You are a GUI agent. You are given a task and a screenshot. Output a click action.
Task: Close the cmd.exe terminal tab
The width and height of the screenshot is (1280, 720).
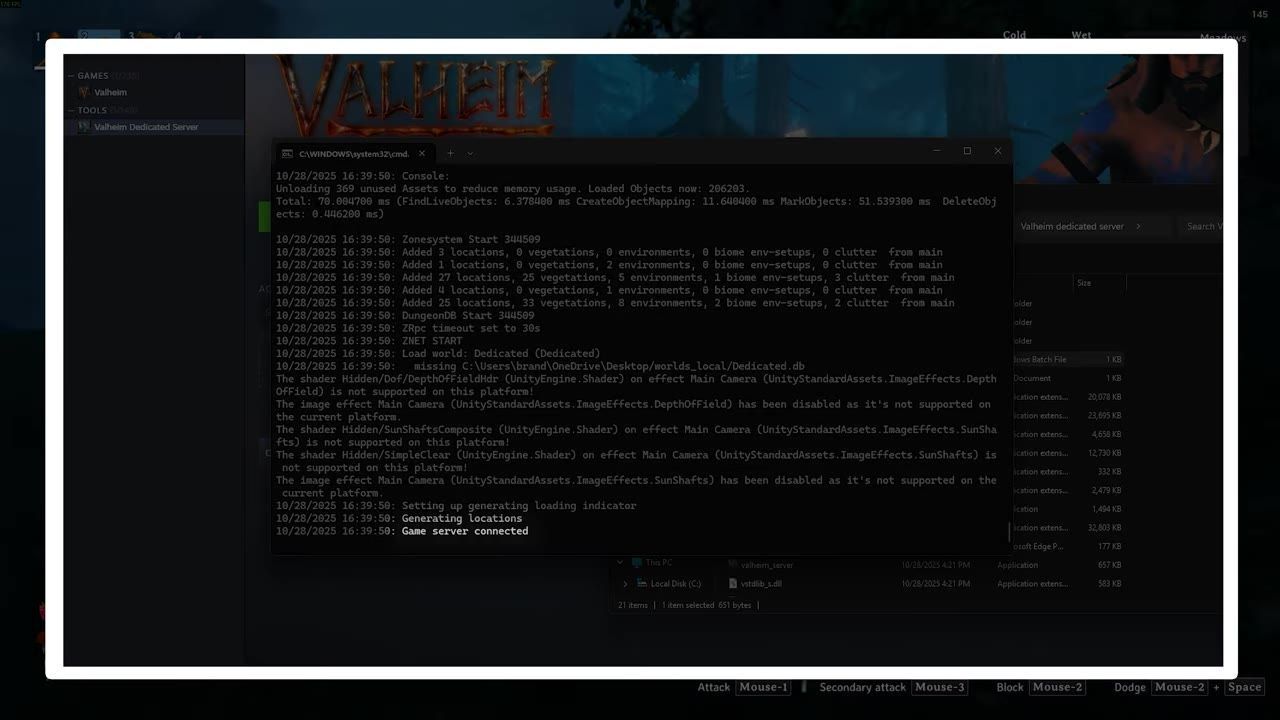click(x=421, y=153)
